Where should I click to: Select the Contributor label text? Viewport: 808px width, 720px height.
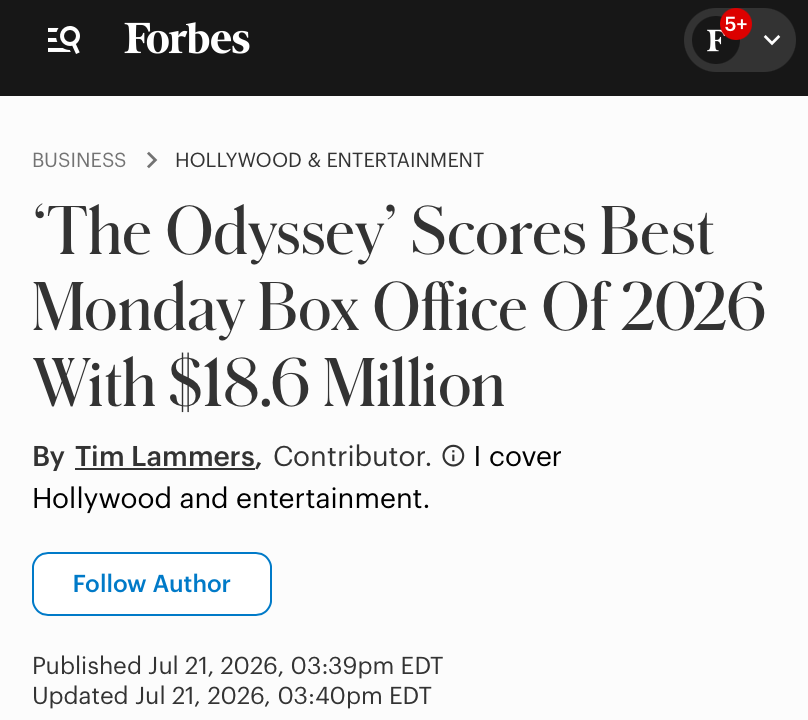point(352,457)
